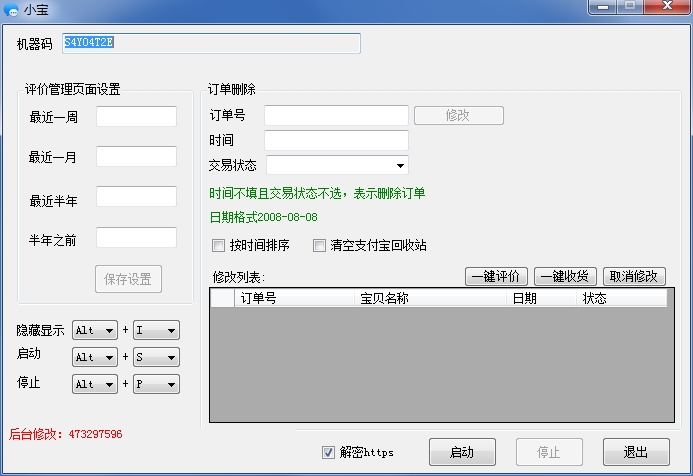This screenshot has height=476, width=693.
Task: Click the 小宝 app icon in title bar
Action: tap(11, 10)
